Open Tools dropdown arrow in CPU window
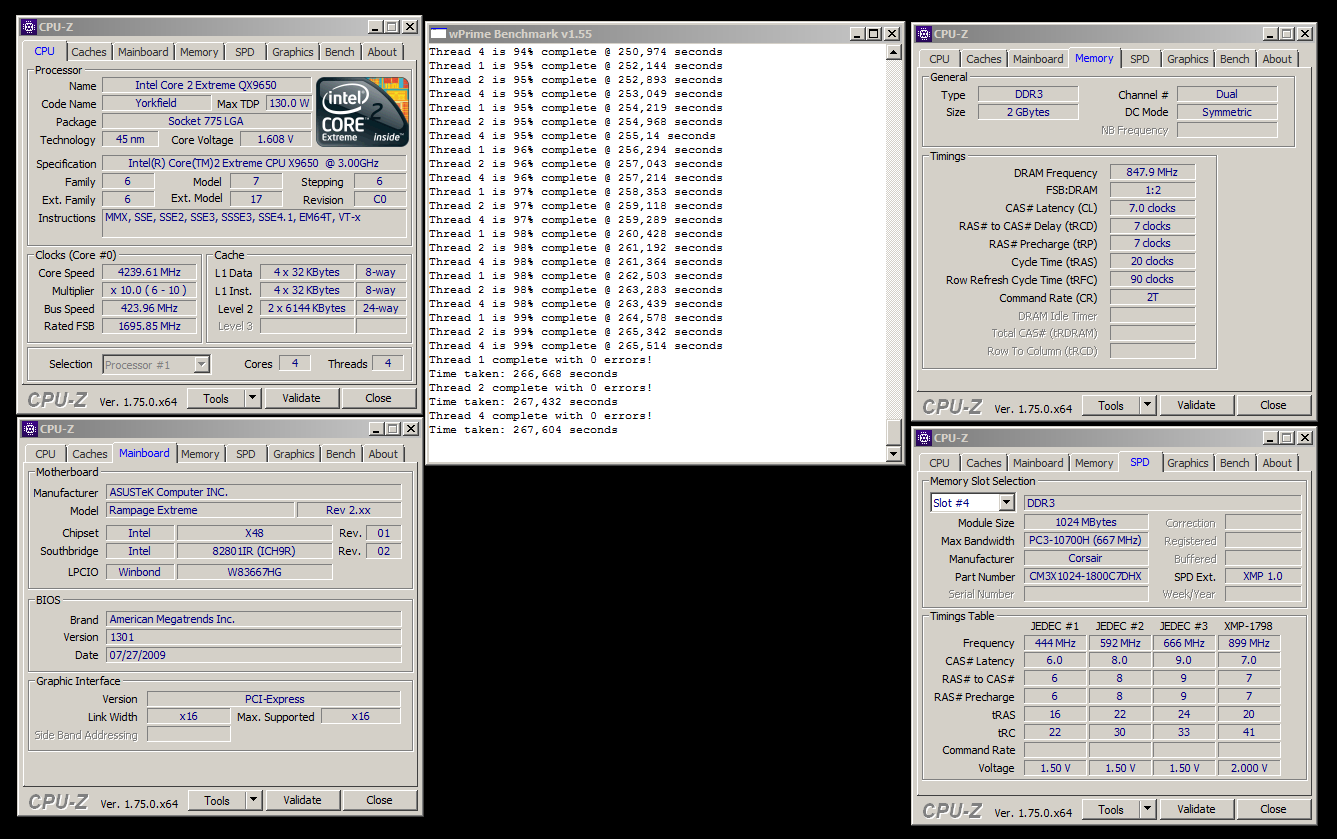The image size is (1337, 839). 252,398
